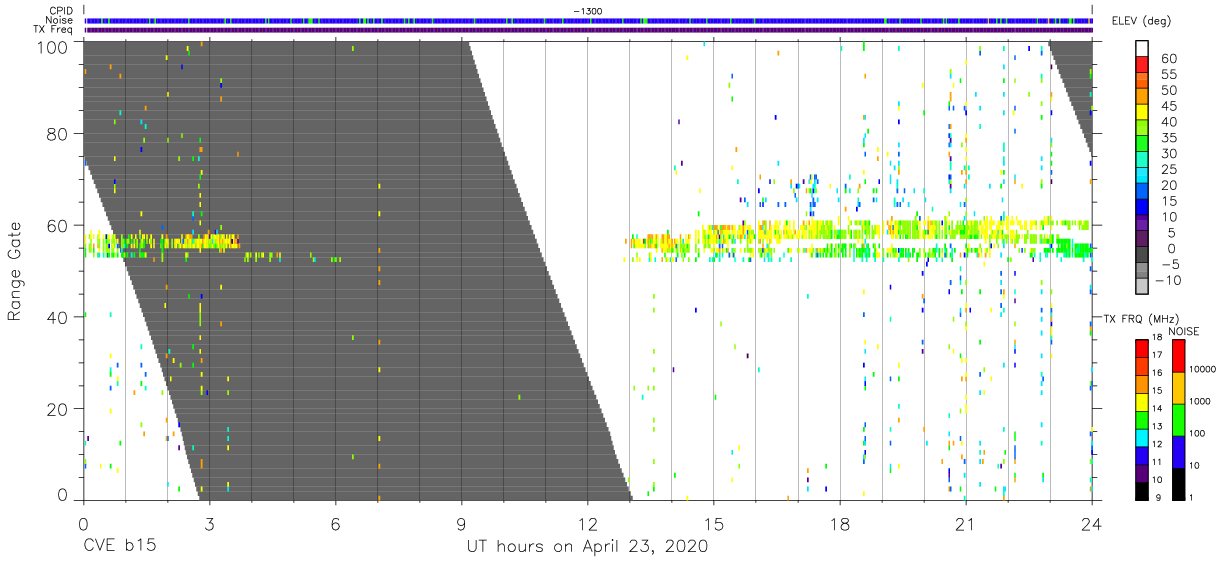Pick the light gray bottom ELEV swatch

pos(1143,287)
